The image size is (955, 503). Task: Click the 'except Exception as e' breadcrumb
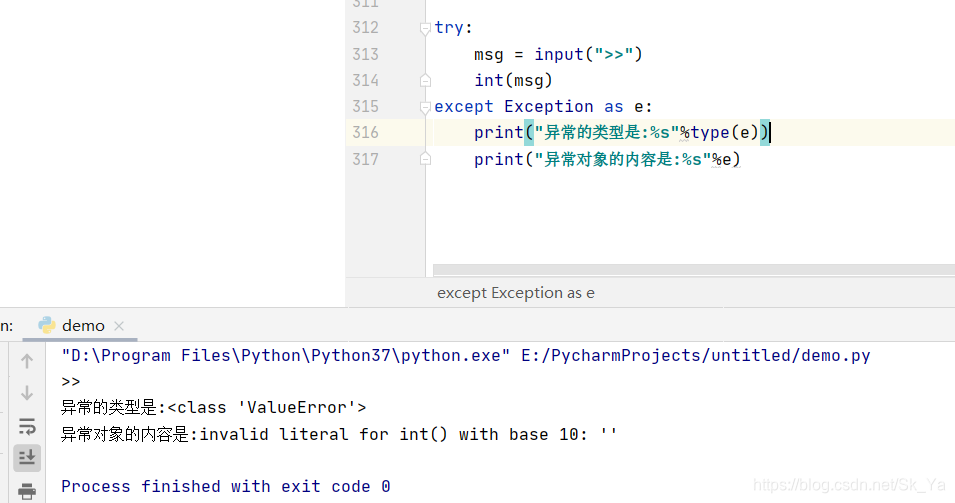coord(516,293)
